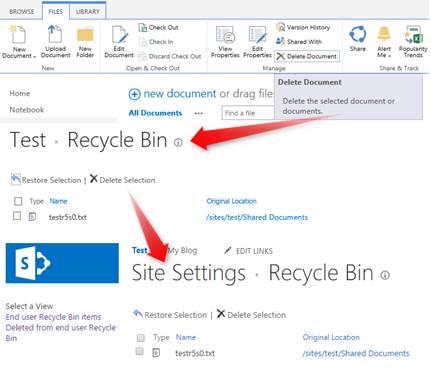Choose Check Out in the ribbon
The height and width of the screenshot is (370, 431).
[159, 27]
